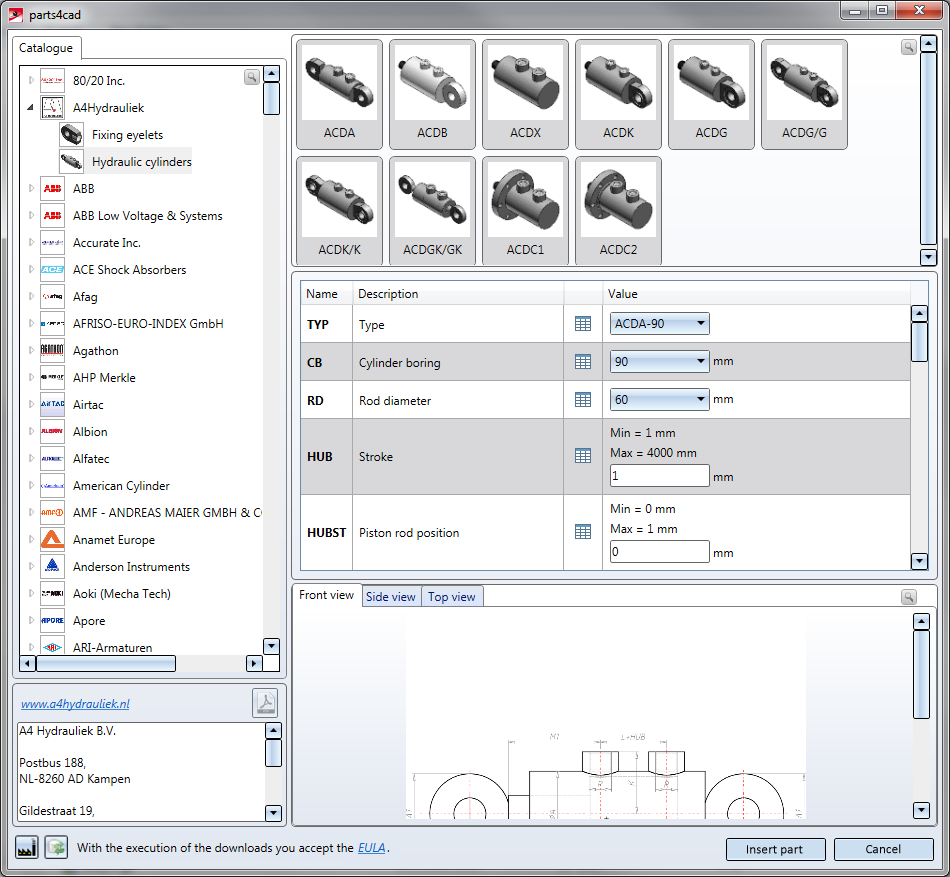950x877 pixels.
Task: Click the catalogue tree scroll down arrow
Action: coord(271,646)
